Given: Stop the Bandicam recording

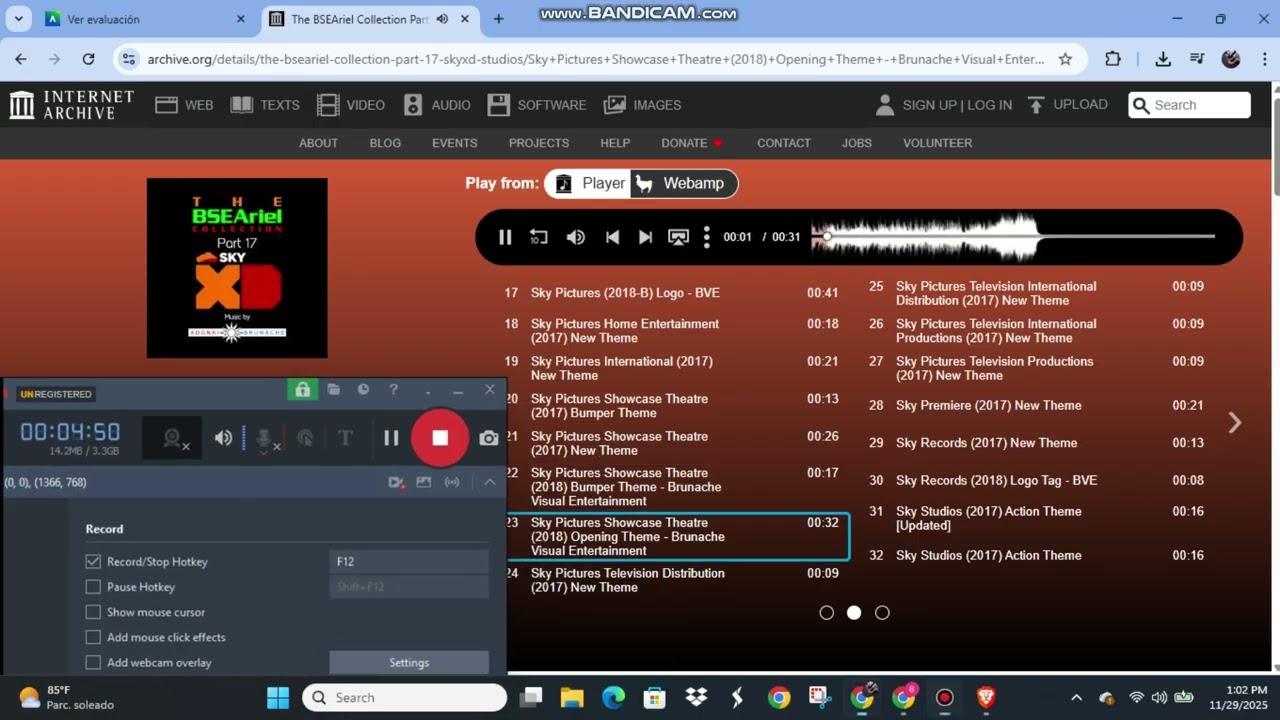Looking at the screenshot, I should click(x=440, y=438).
